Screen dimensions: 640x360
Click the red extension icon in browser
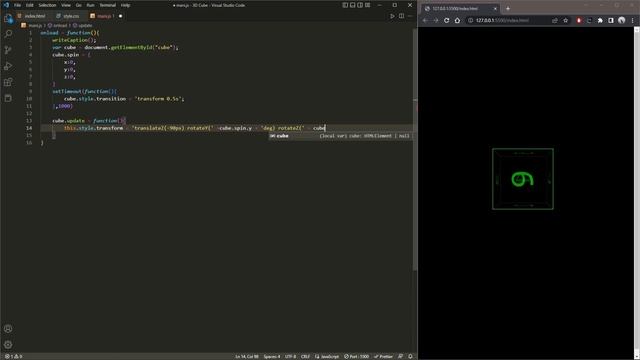pyautogui.click(x=579, y=20)
